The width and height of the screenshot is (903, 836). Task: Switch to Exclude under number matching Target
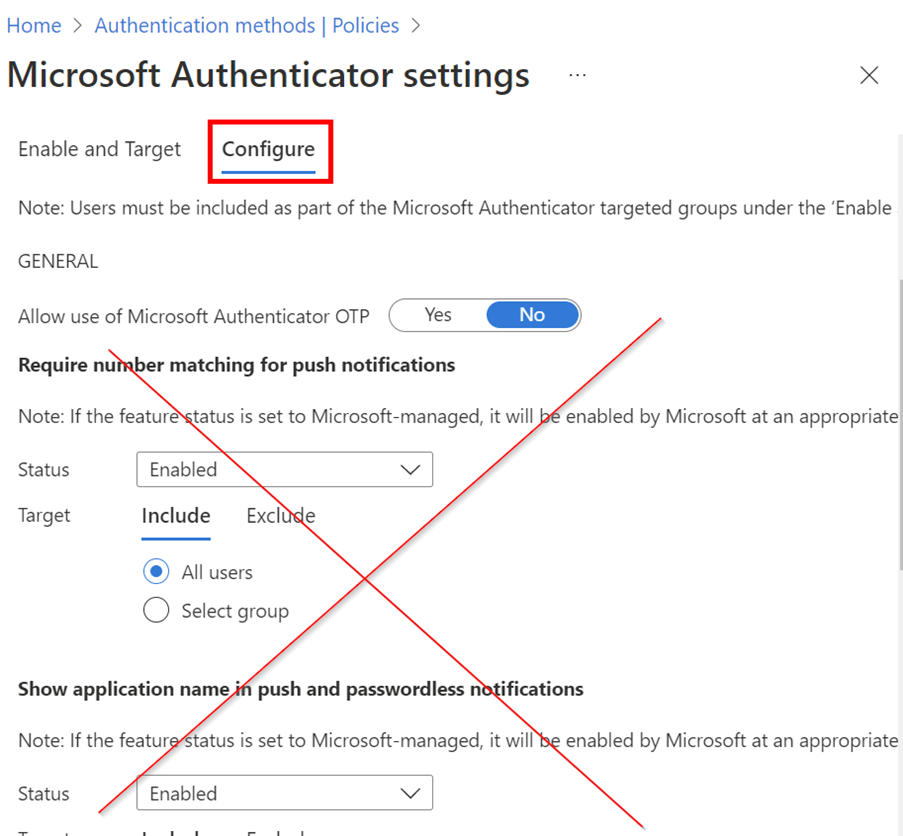coord(280,516)
